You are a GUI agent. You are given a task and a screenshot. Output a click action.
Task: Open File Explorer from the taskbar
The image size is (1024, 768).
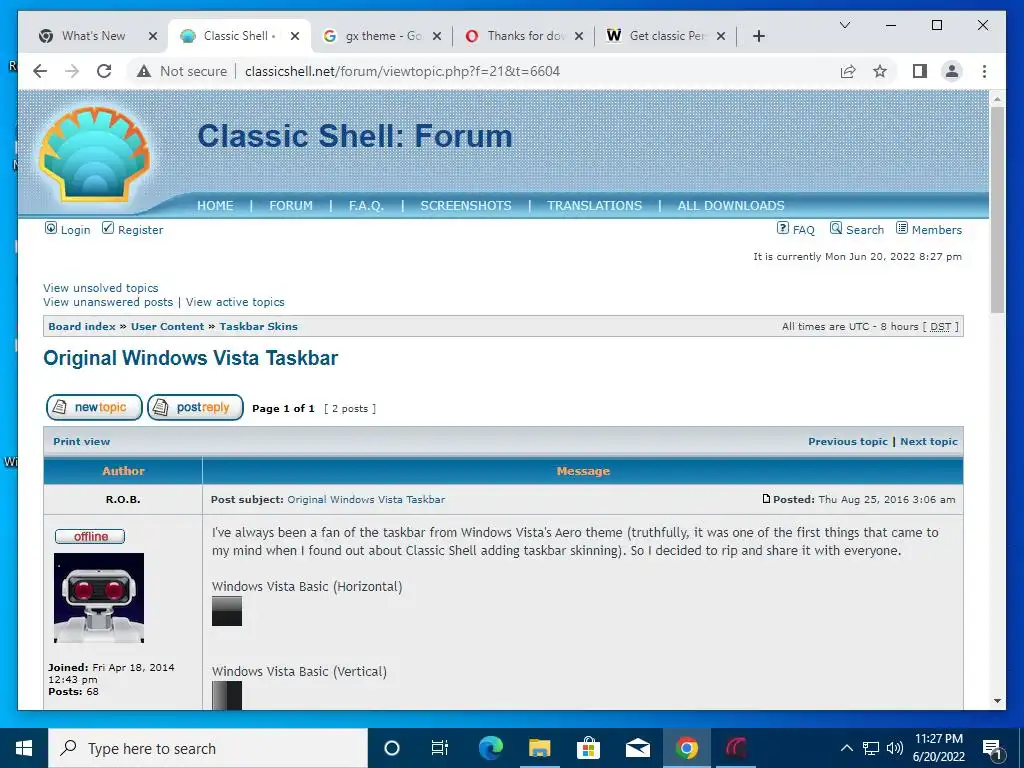539,748
